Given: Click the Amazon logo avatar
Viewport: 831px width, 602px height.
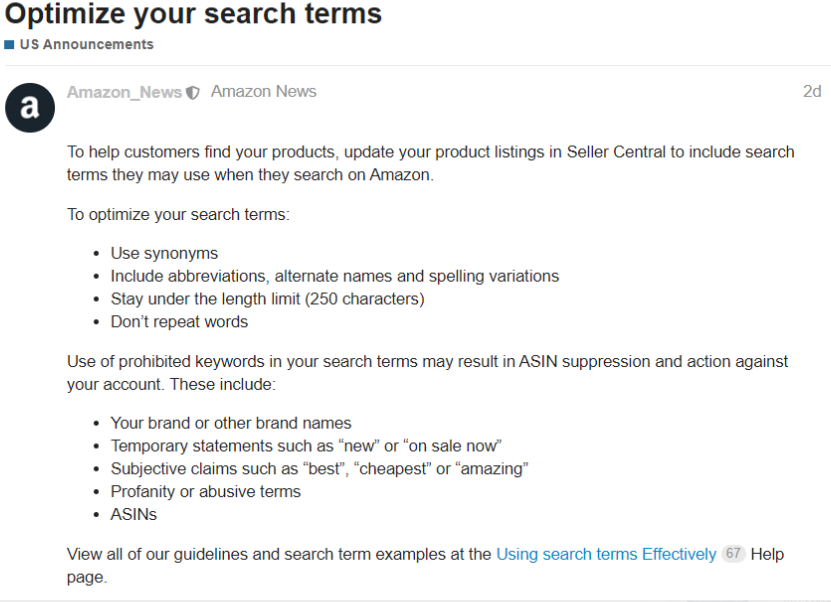Looking at the screenshot, I should (30, 107).
